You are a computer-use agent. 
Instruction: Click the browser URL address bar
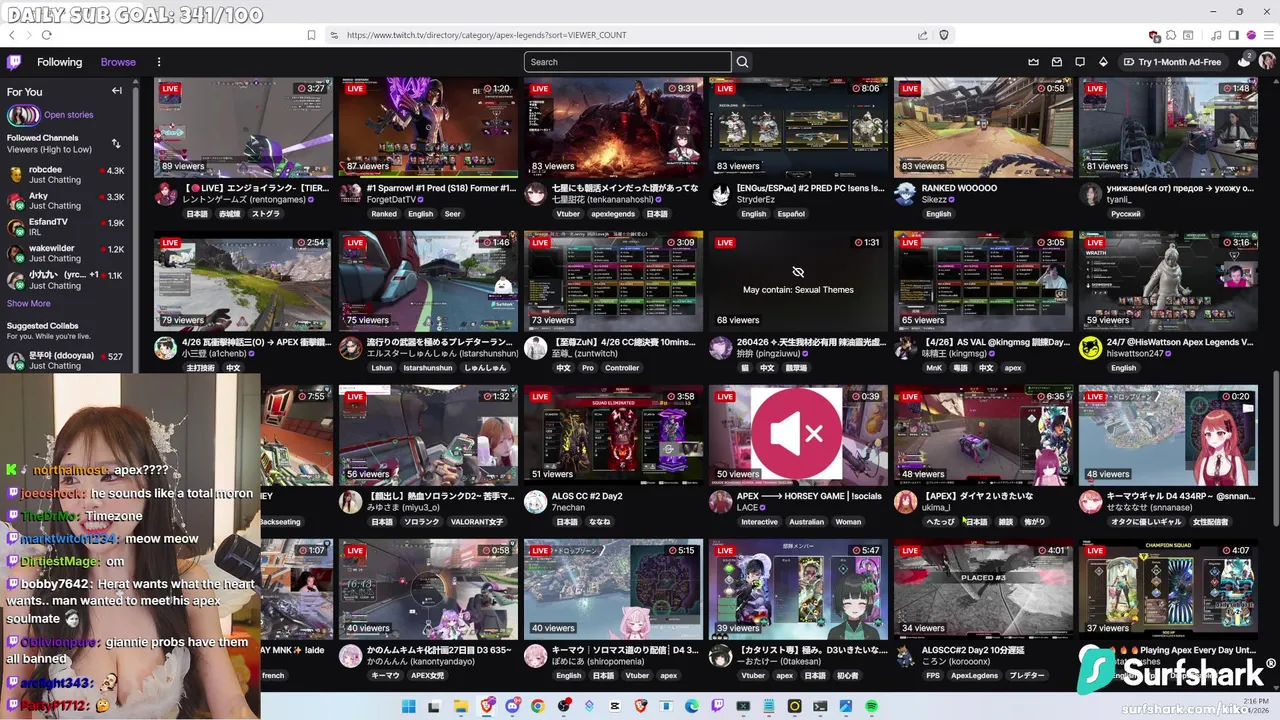(x=620, y=35)
